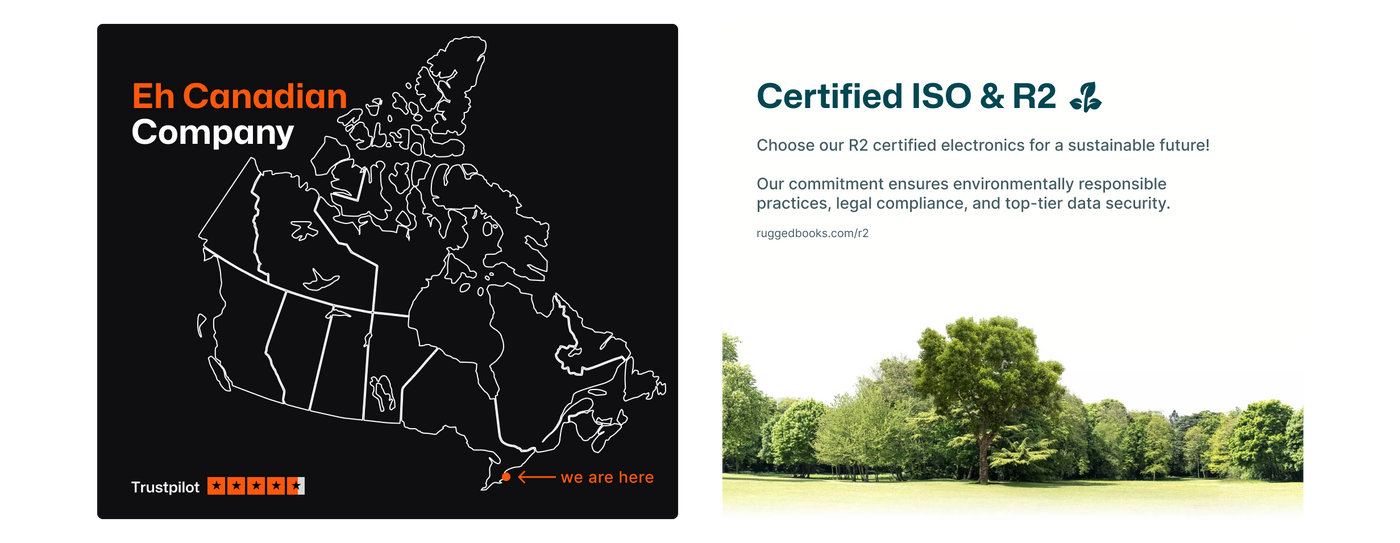Click the orange "Eh Canadian" heading
1400x543 pixels.
click(239, 96)
